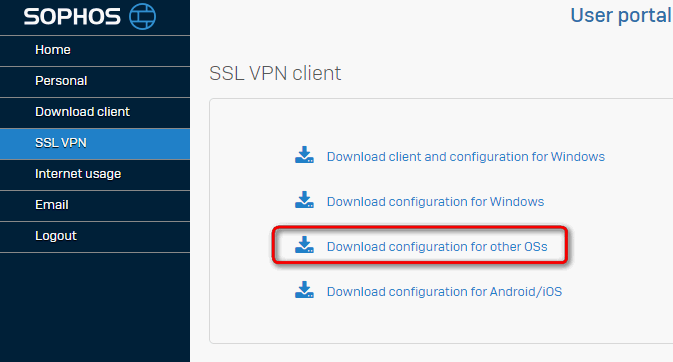Select the SSL VPN sidebar item

[95, 144]
